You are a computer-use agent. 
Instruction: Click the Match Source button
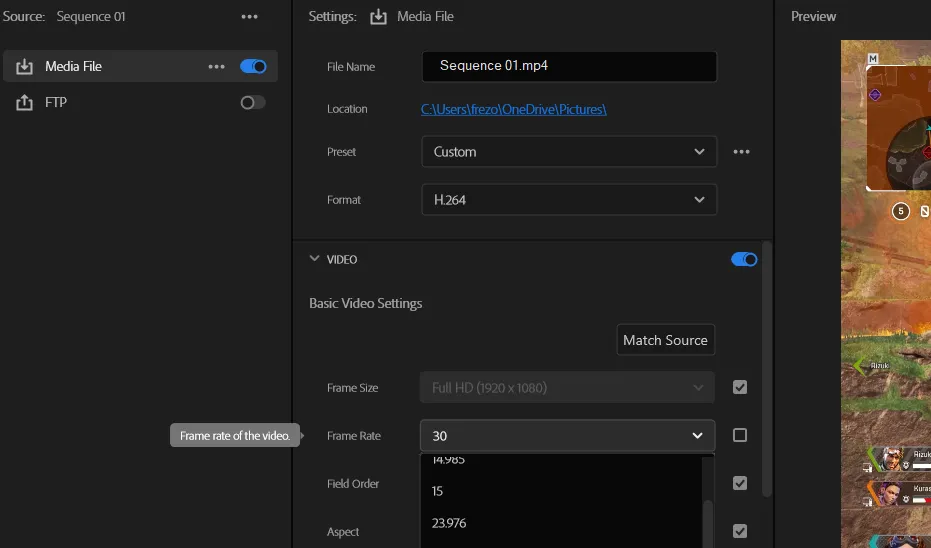pyautogui.click(x=666, y=340)
